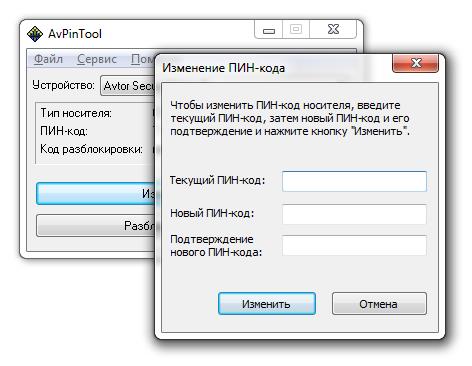Click the maximize button of AvPinTool
The width and height of the screenshot is (472, 366).
[x=296, y=30]
